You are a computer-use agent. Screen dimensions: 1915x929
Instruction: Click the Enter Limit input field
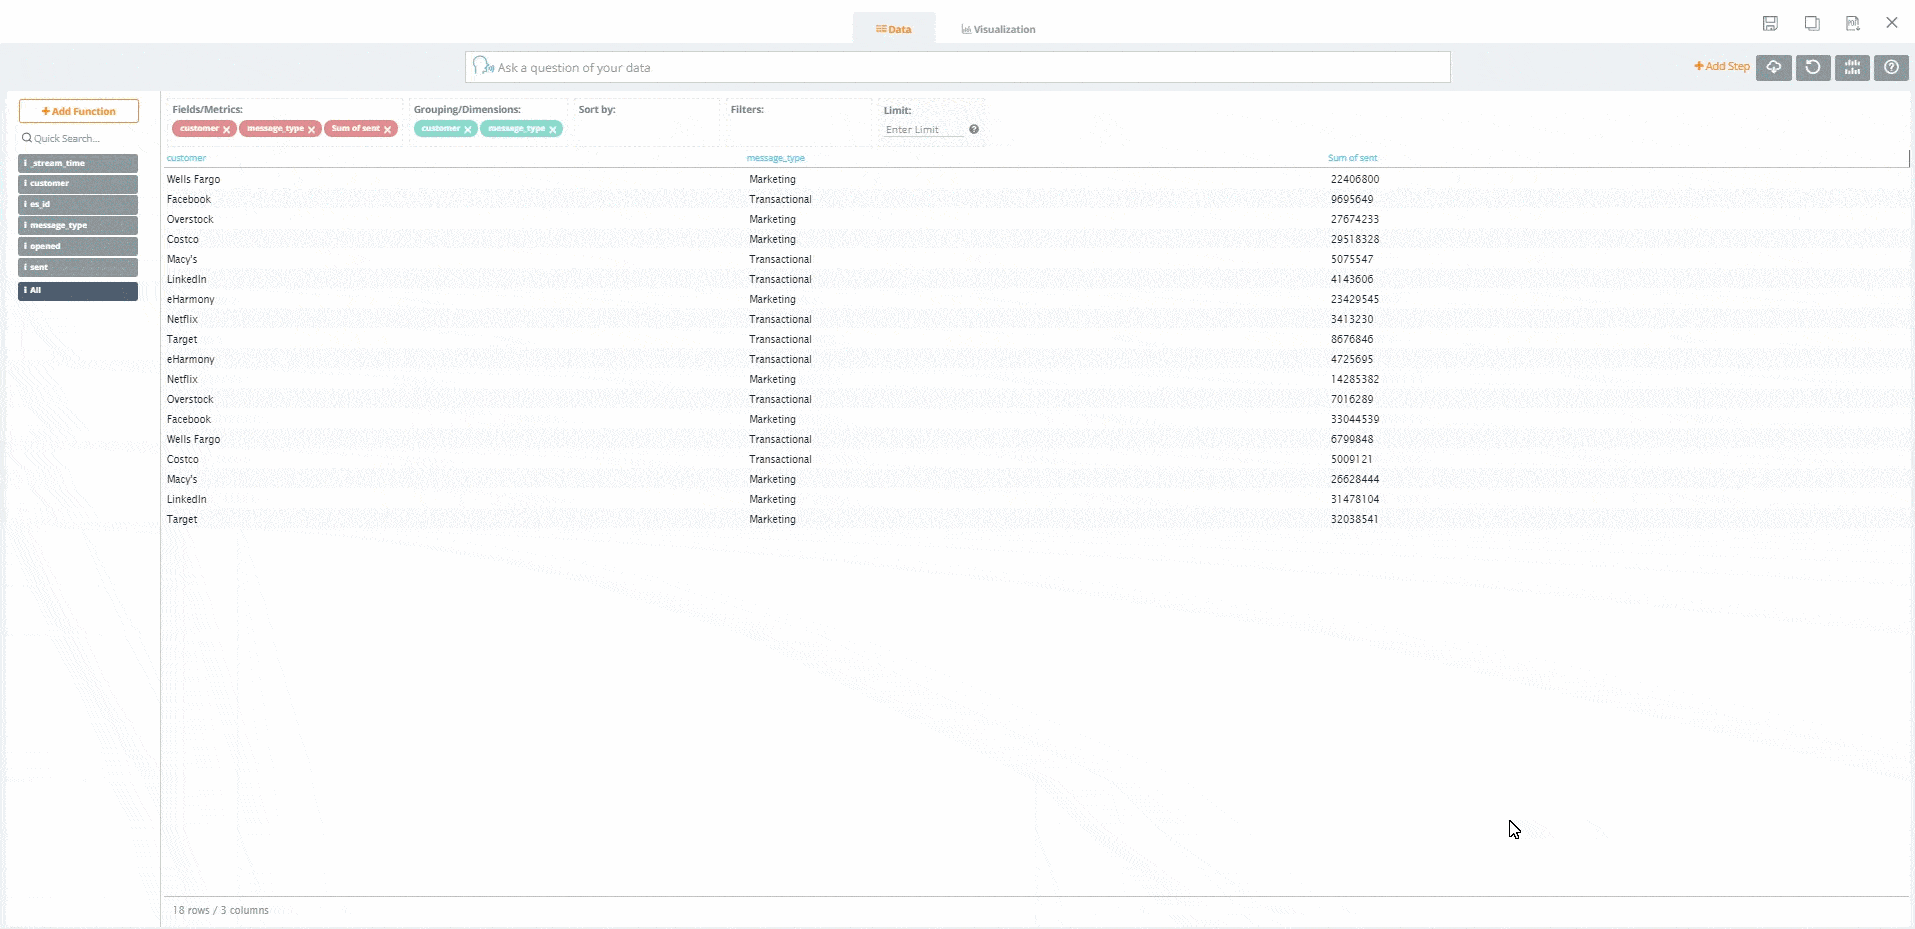click(x=924, y=130)
